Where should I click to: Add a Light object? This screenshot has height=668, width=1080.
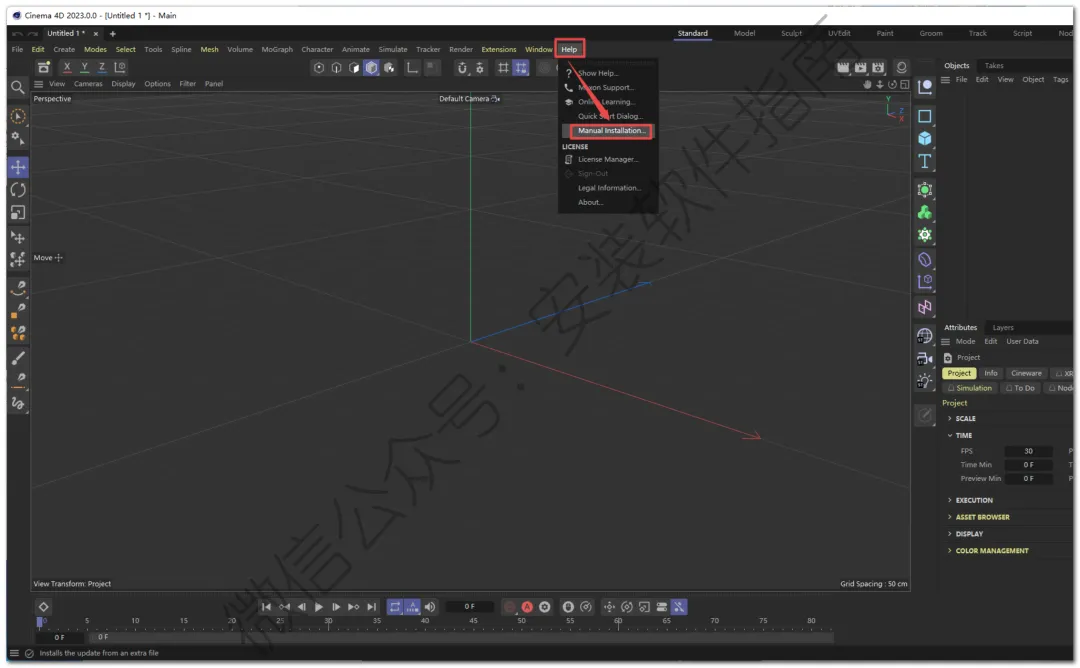point(924,381)
